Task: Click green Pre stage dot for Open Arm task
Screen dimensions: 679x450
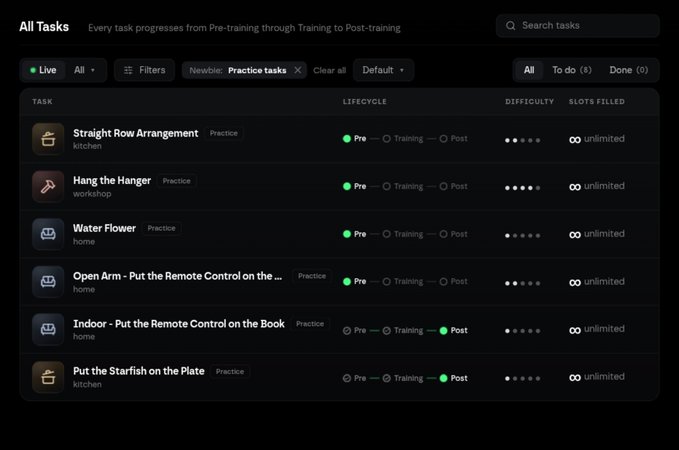Action: pyautogui.click(x=346, y=282)
